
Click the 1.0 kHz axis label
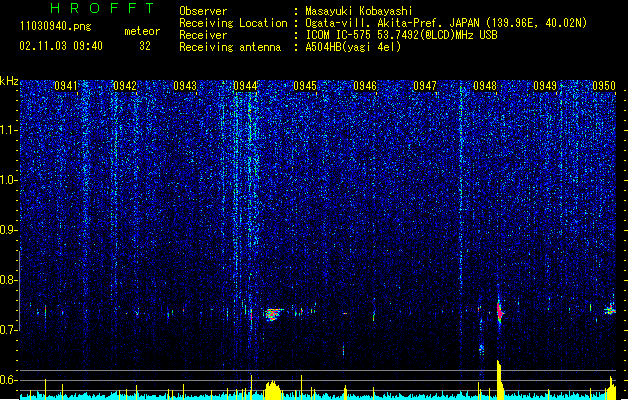point(9,180)
